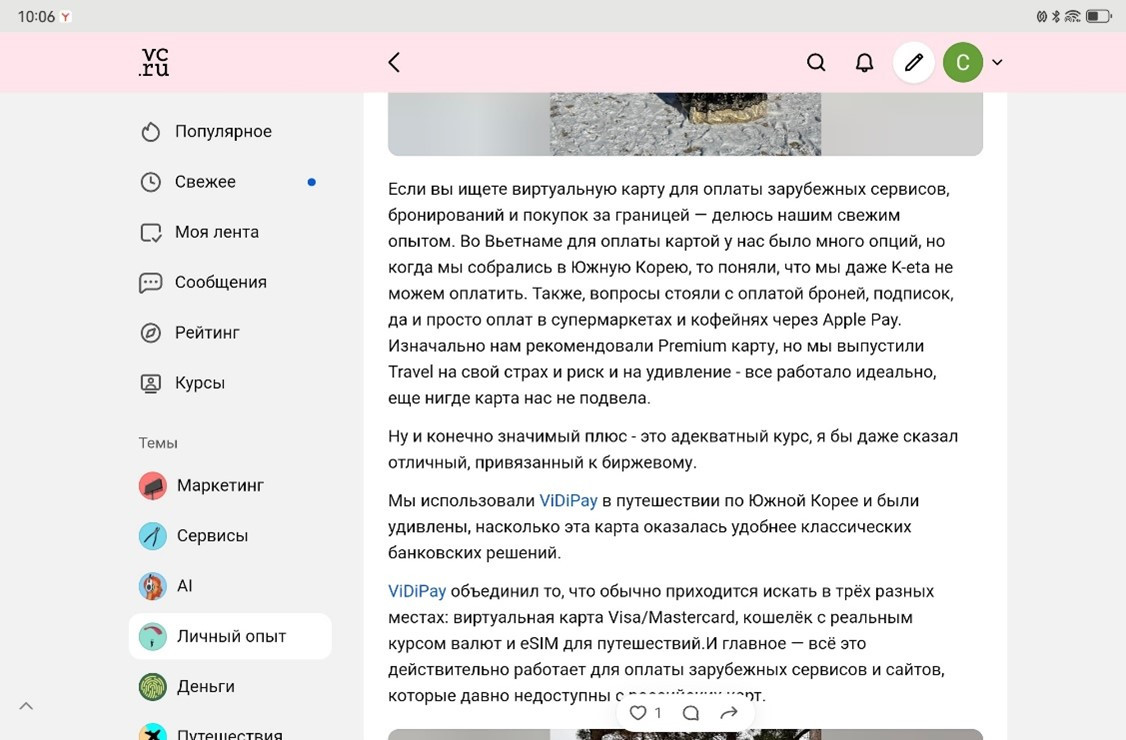
Task: Open Сообщения in the sidebar
Action: click(220, 282)
